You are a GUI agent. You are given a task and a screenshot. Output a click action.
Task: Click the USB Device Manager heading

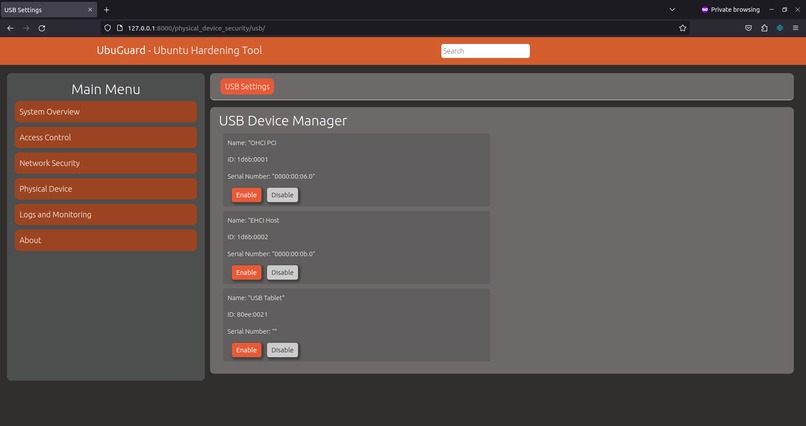(x=283, y=121)
